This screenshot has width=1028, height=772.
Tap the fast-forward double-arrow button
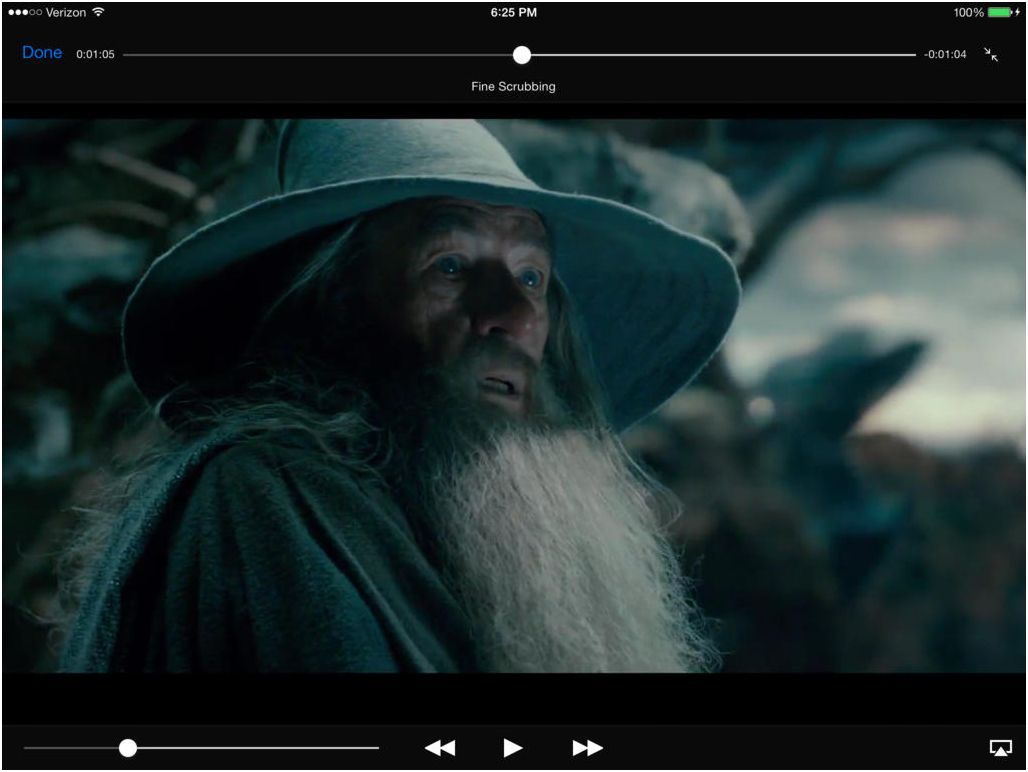click(x=587, y=748)
